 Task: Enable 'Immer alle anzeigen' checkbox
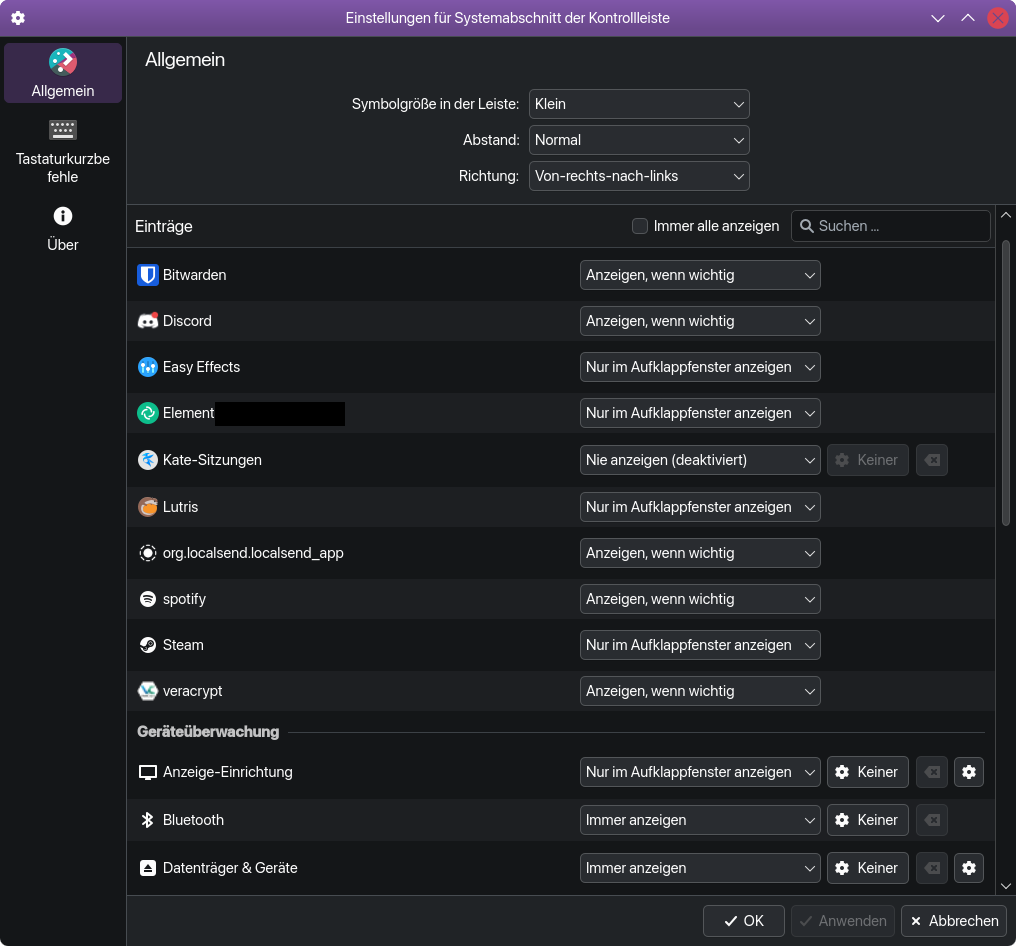pos(640,225)
